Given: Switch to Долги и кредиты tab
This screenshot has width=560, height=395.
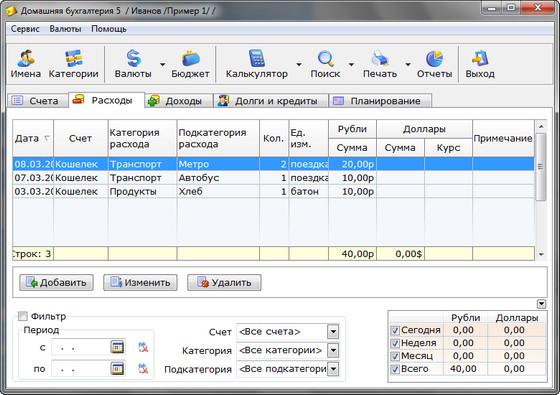Looking at the screenshot, I should pyautogui.click(x=271, y=101).
